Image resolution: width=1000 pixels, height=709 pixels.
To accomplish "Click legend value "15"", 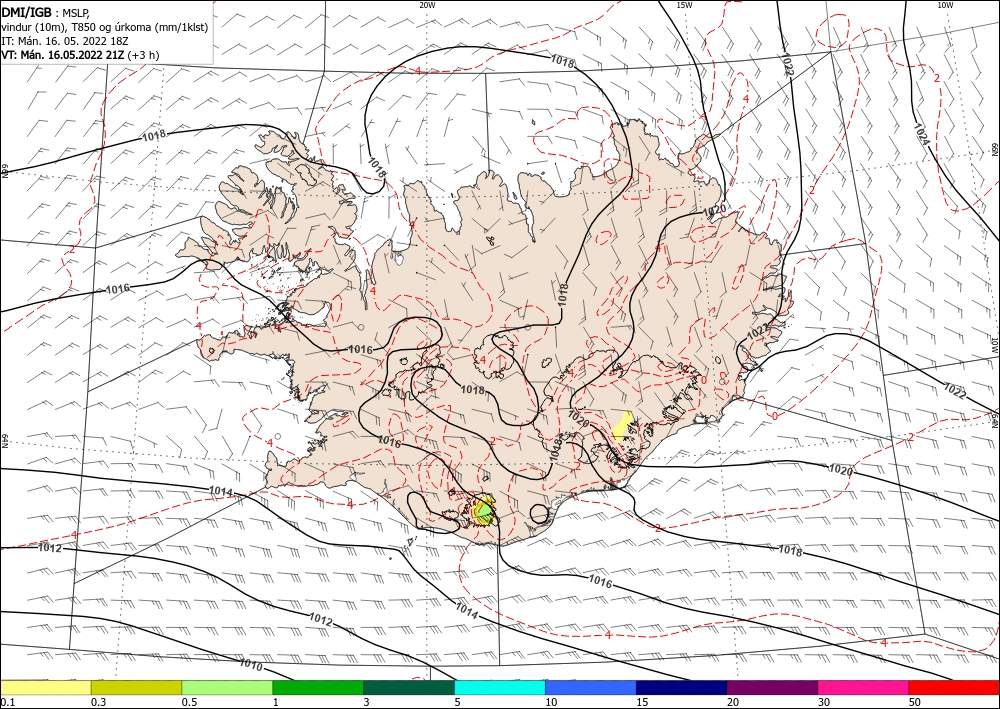I will click(642, 702).
